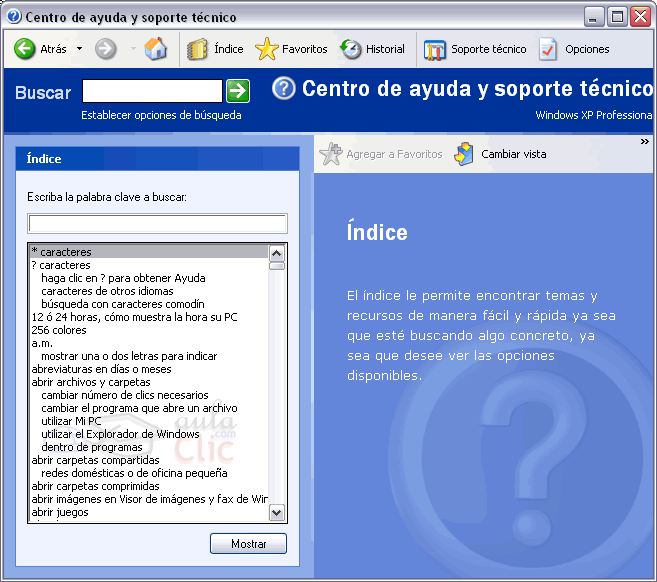This screenshot has width=657, height=582.
Task: Select '256 colores' in index list
Action: pyautogui.click(x=59, y=330)
